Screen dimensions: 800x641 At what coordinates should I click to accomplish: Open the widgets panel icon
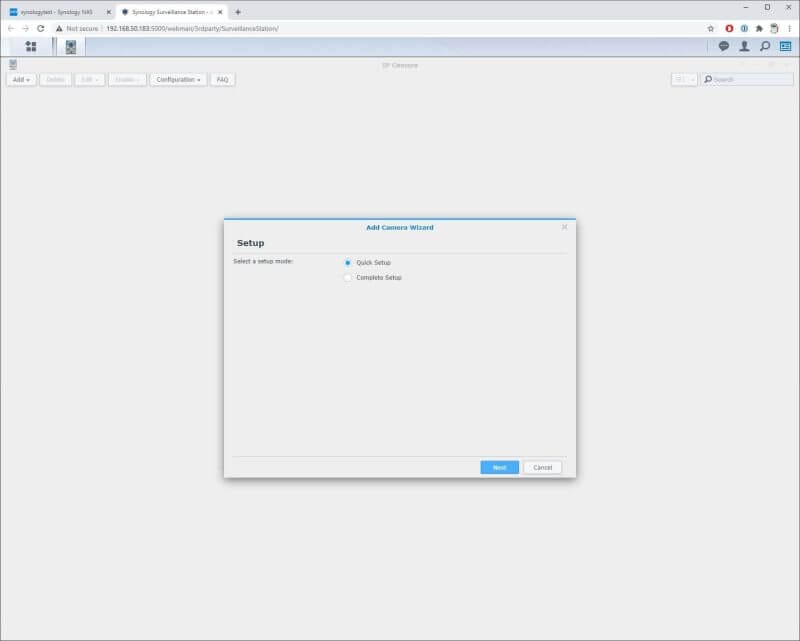(x=786, y=44)
